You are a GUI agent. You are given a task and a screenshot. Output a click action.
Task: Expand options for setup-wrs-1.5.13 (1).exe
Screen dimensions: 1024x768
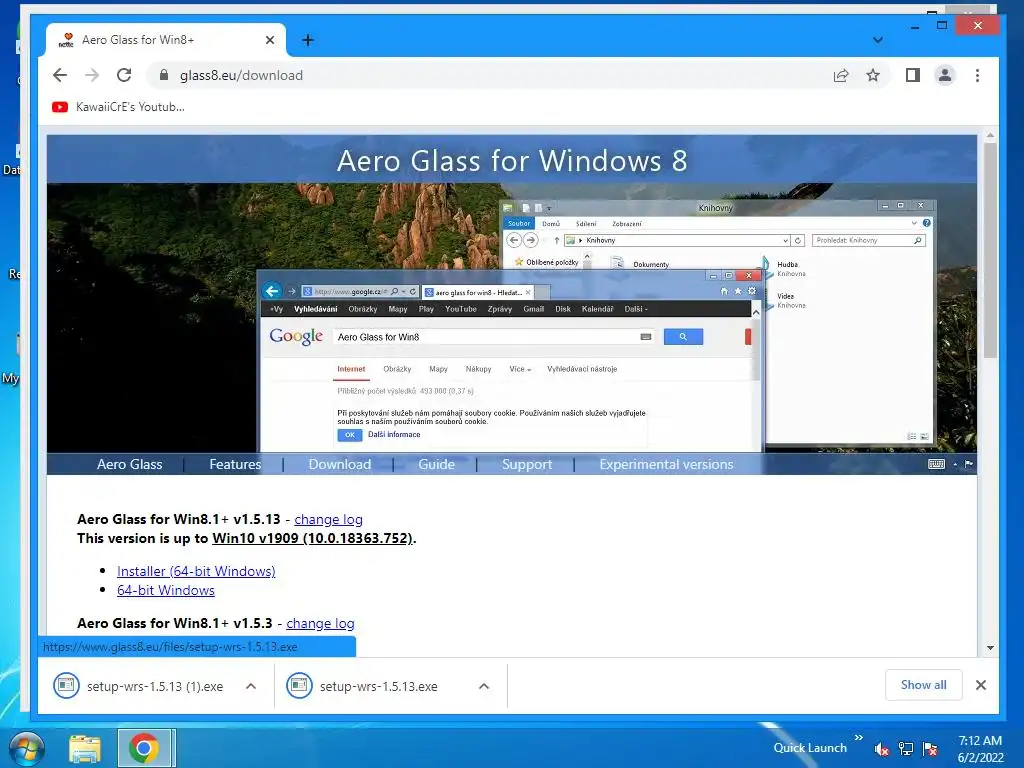(x=251, y=686)
